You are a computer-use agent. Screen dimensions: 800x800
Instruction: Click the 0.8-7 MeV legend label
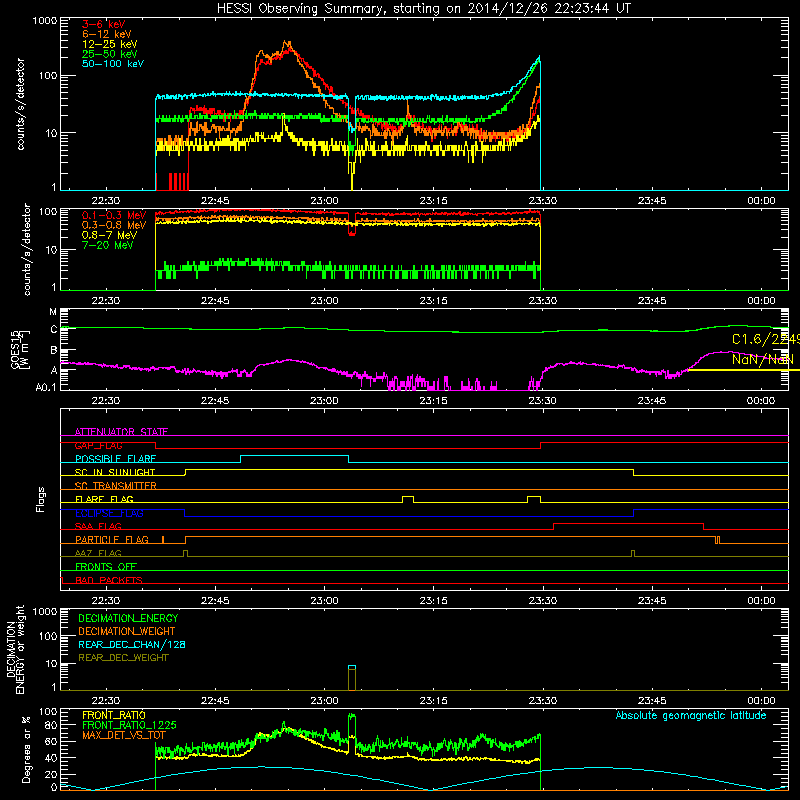coord(110,235)
